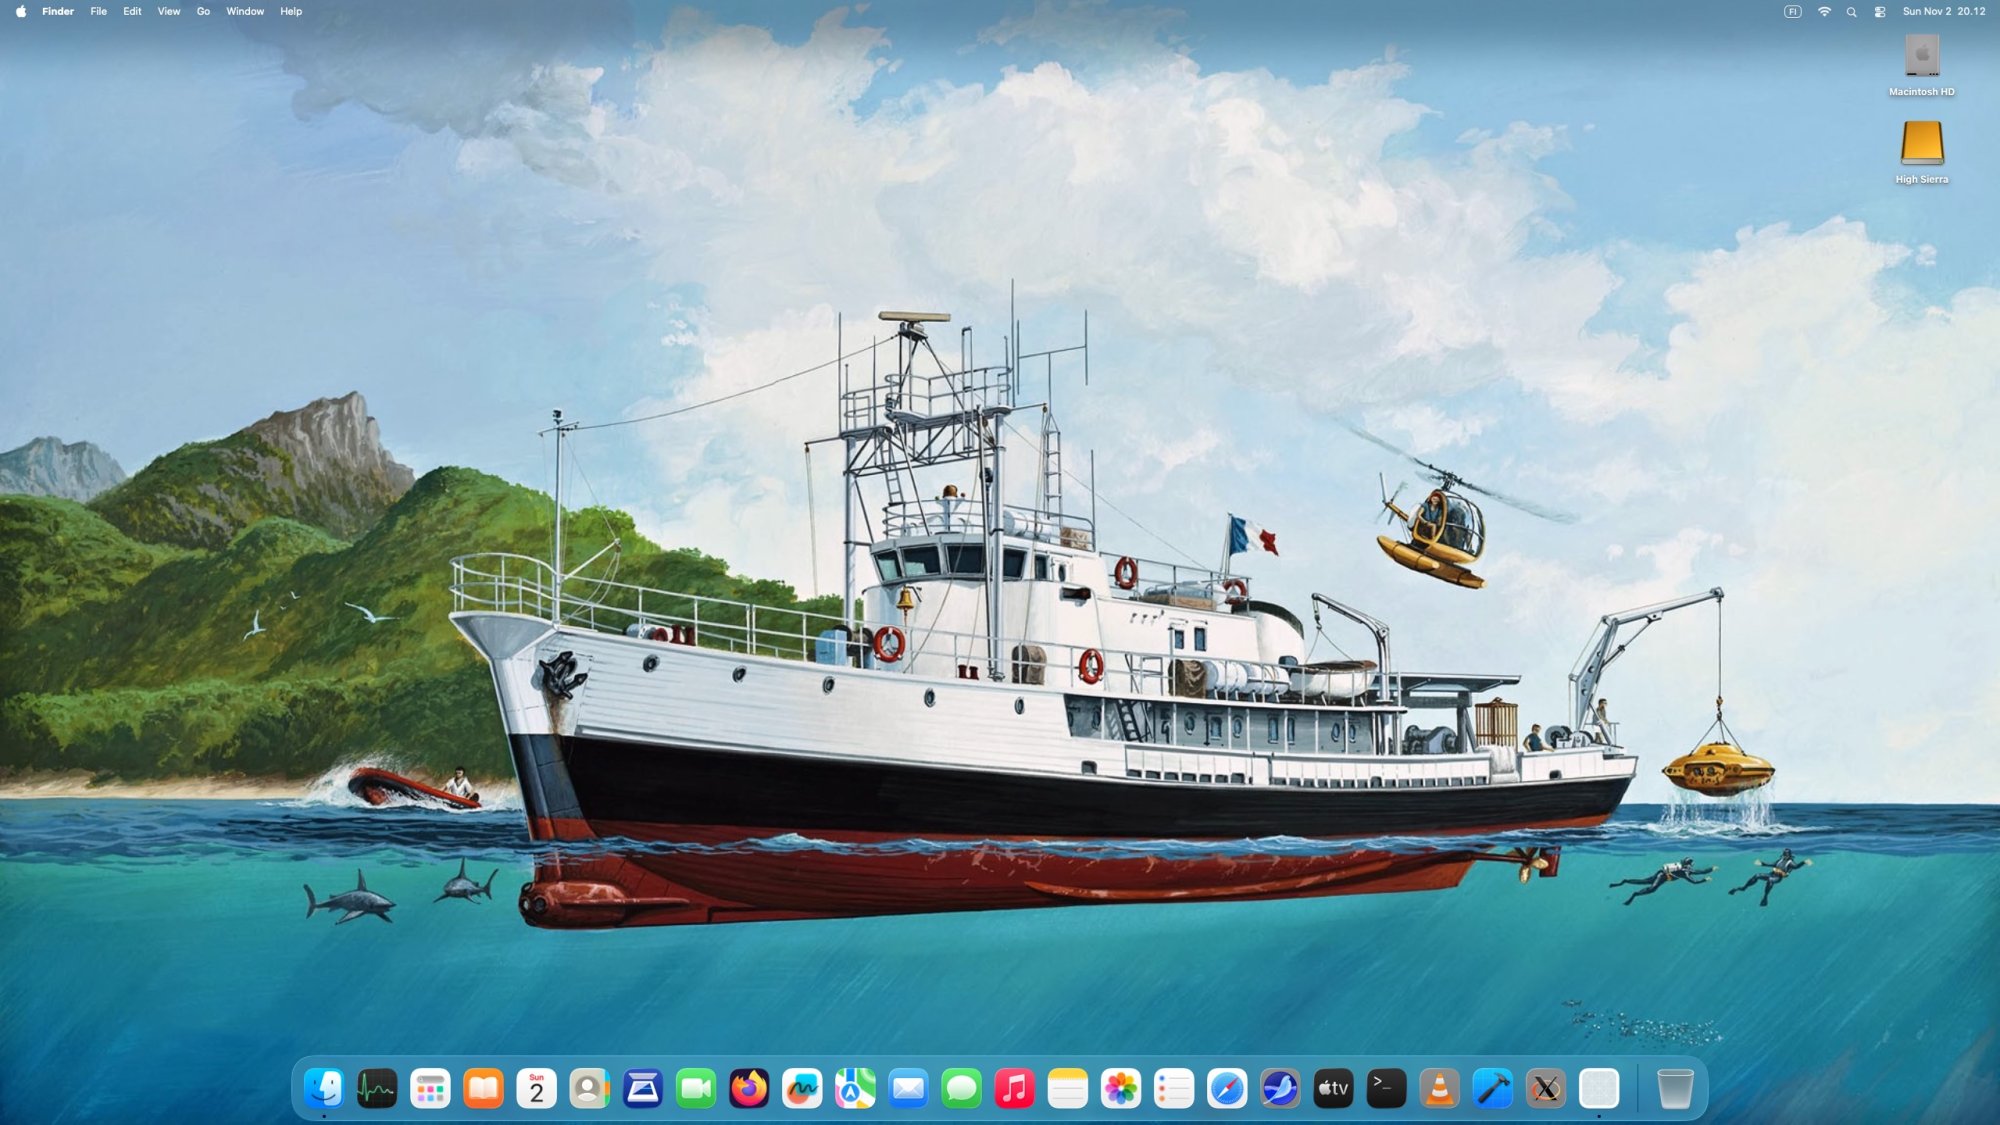2000x1125 pixels.
Task: Open VLC media player
Action: click(1439, 1088)
